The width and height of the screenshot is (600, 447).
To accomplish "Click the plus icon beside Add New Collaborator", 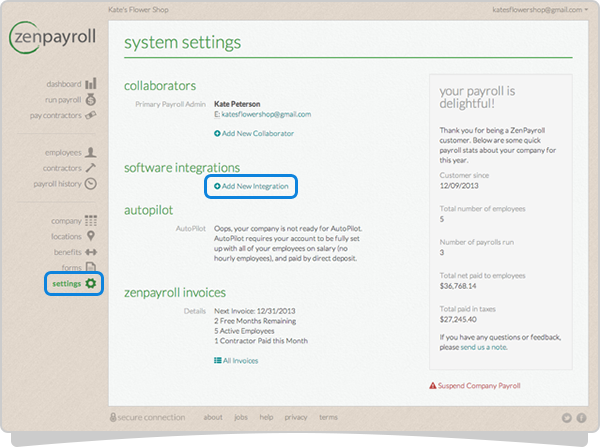I will click(x=217, y=133).
